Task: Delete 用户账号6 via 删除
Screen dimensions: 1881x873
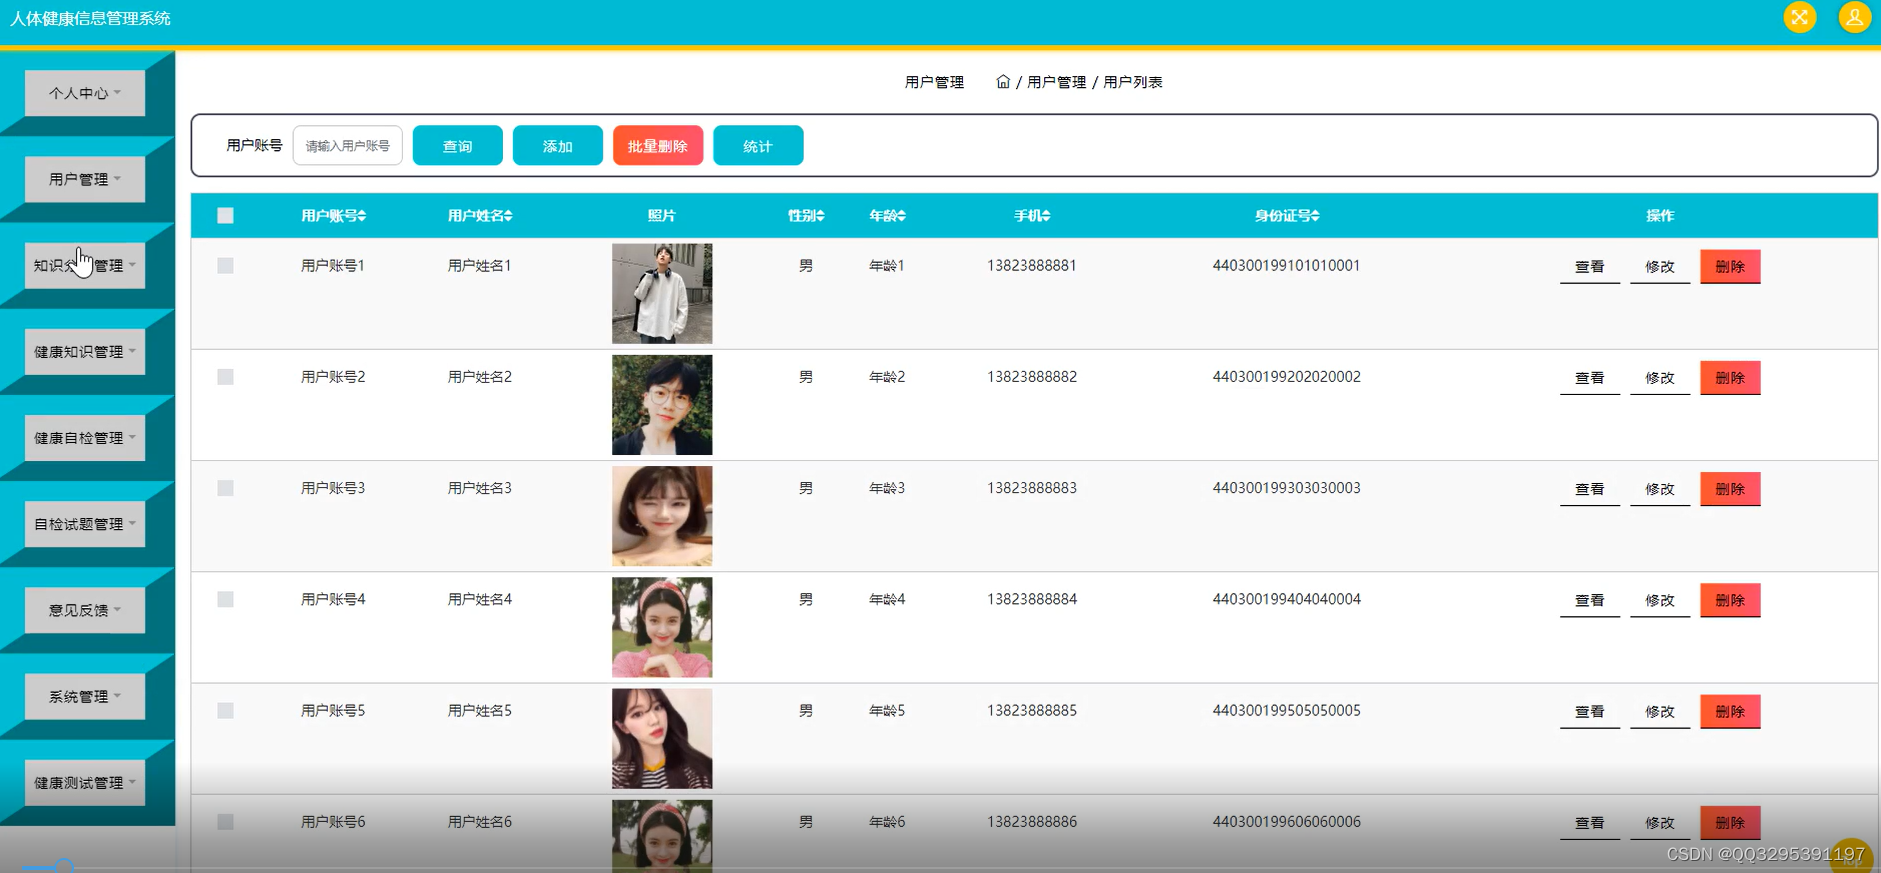Action: tap(1730, 823)
